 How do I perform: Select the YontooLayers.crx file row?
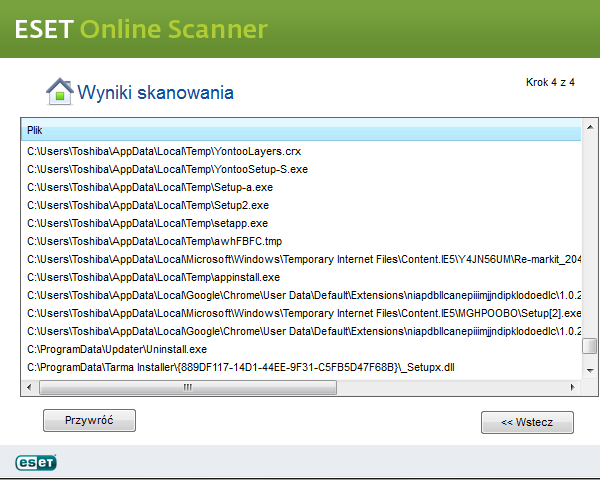pos(301,152)
